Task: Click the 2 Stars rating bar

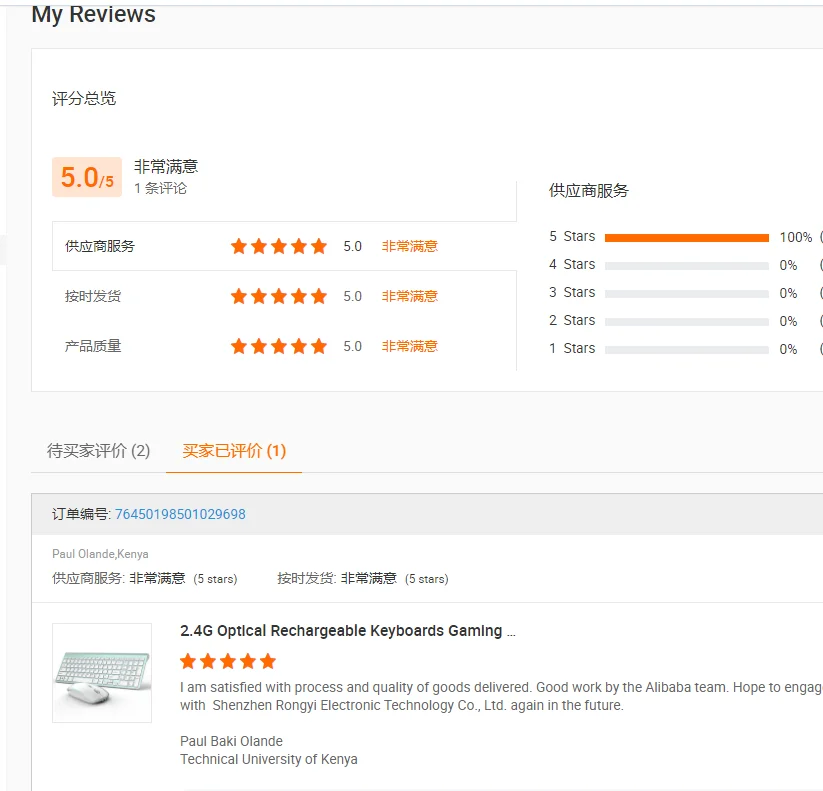Action: (686, 321)
